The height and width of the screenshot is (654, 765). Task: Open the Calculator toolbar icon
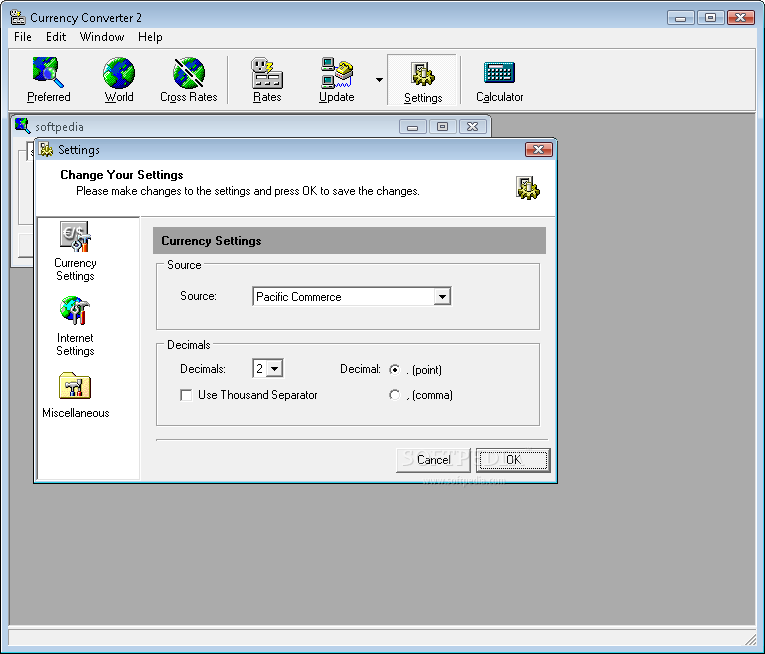[500, 80]
